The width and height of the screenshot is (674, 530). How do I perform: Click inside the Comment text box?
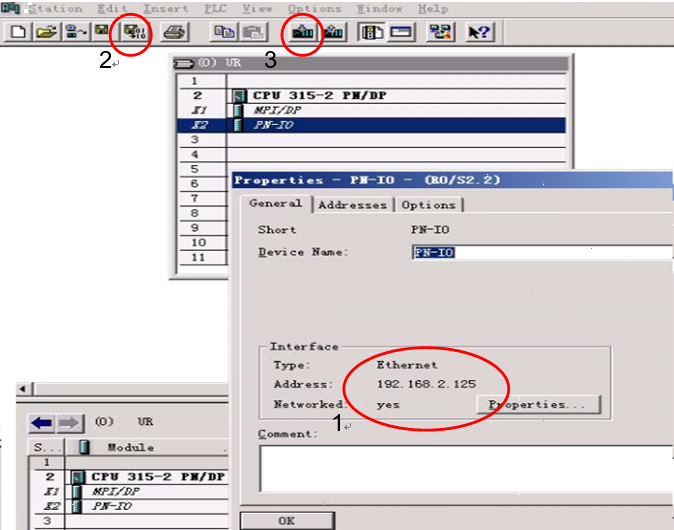coord(466,469)
